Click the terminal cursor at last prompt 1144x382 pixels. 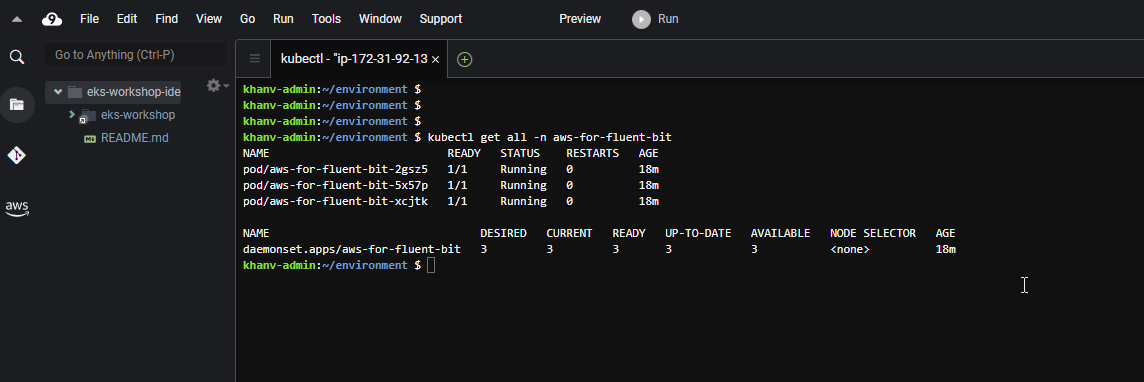click(x=431, y=265)
